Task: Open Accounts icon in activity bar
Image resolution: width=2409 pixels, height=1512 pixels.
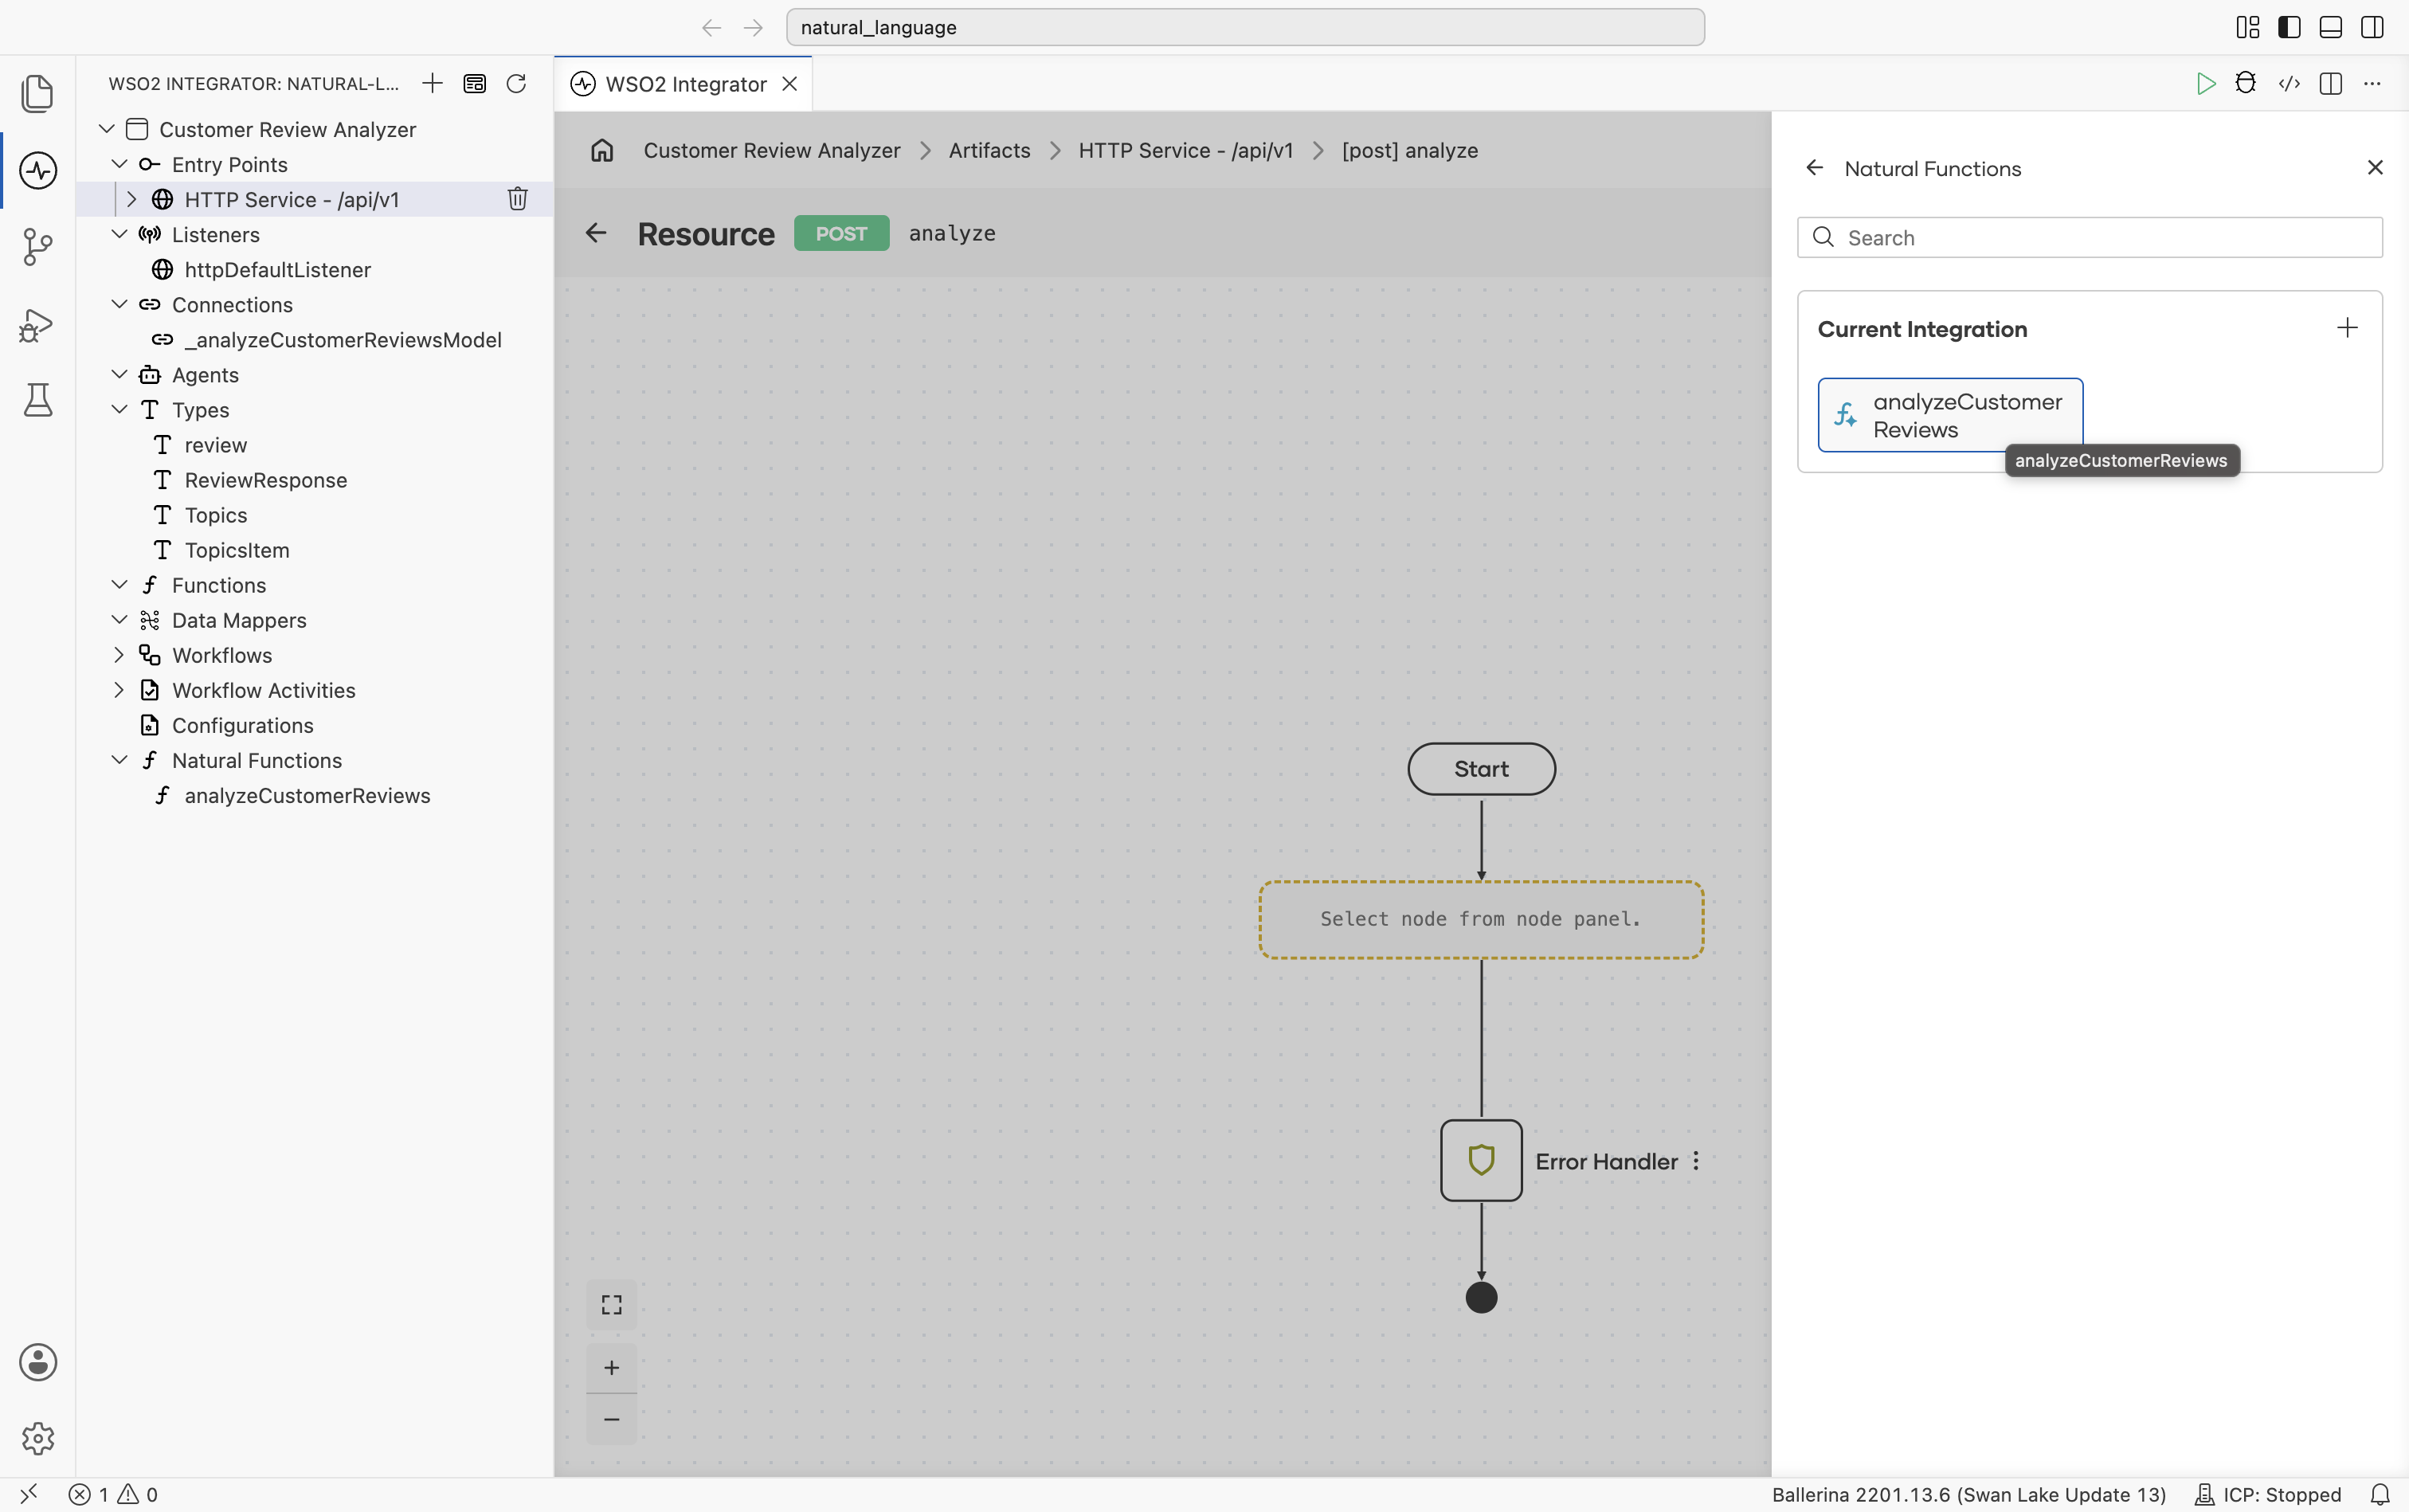Action: pos(38,1362)
